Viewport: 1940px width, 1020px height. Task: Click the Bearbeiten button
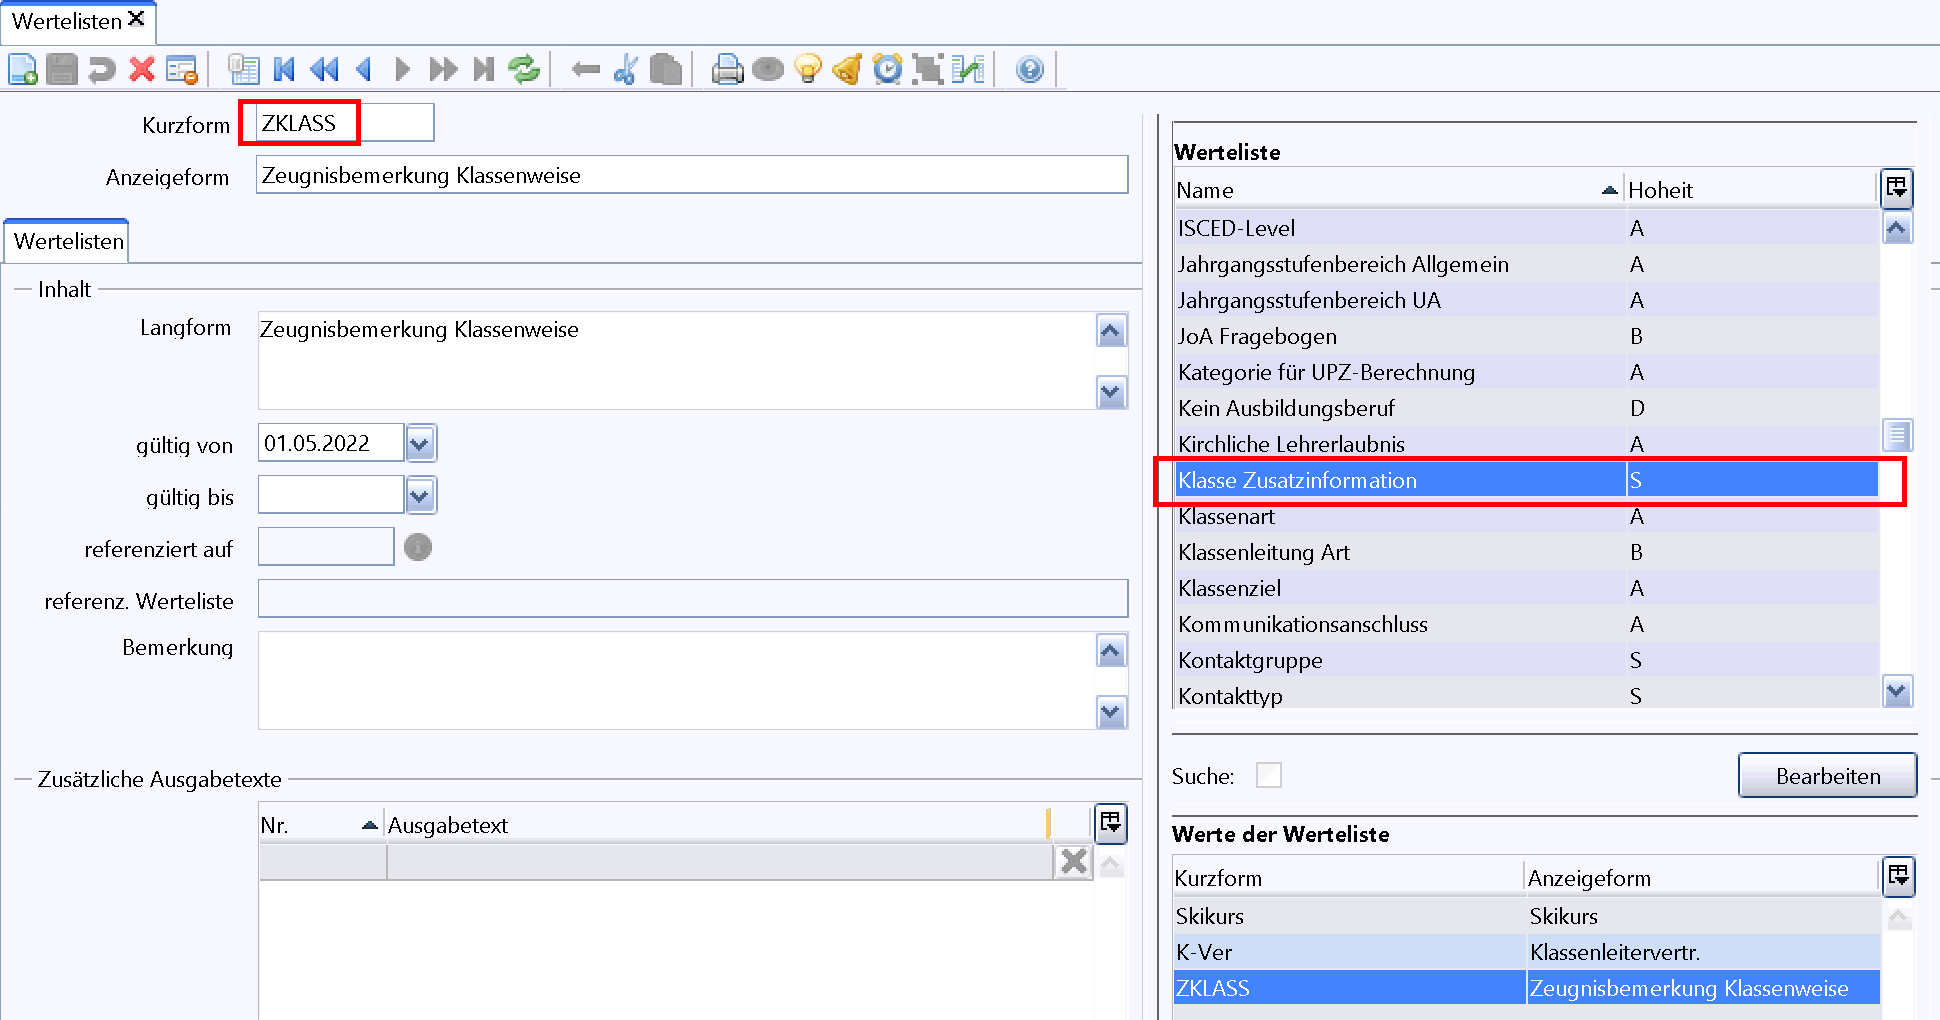pyautogui.click(x=1827, y=776)
